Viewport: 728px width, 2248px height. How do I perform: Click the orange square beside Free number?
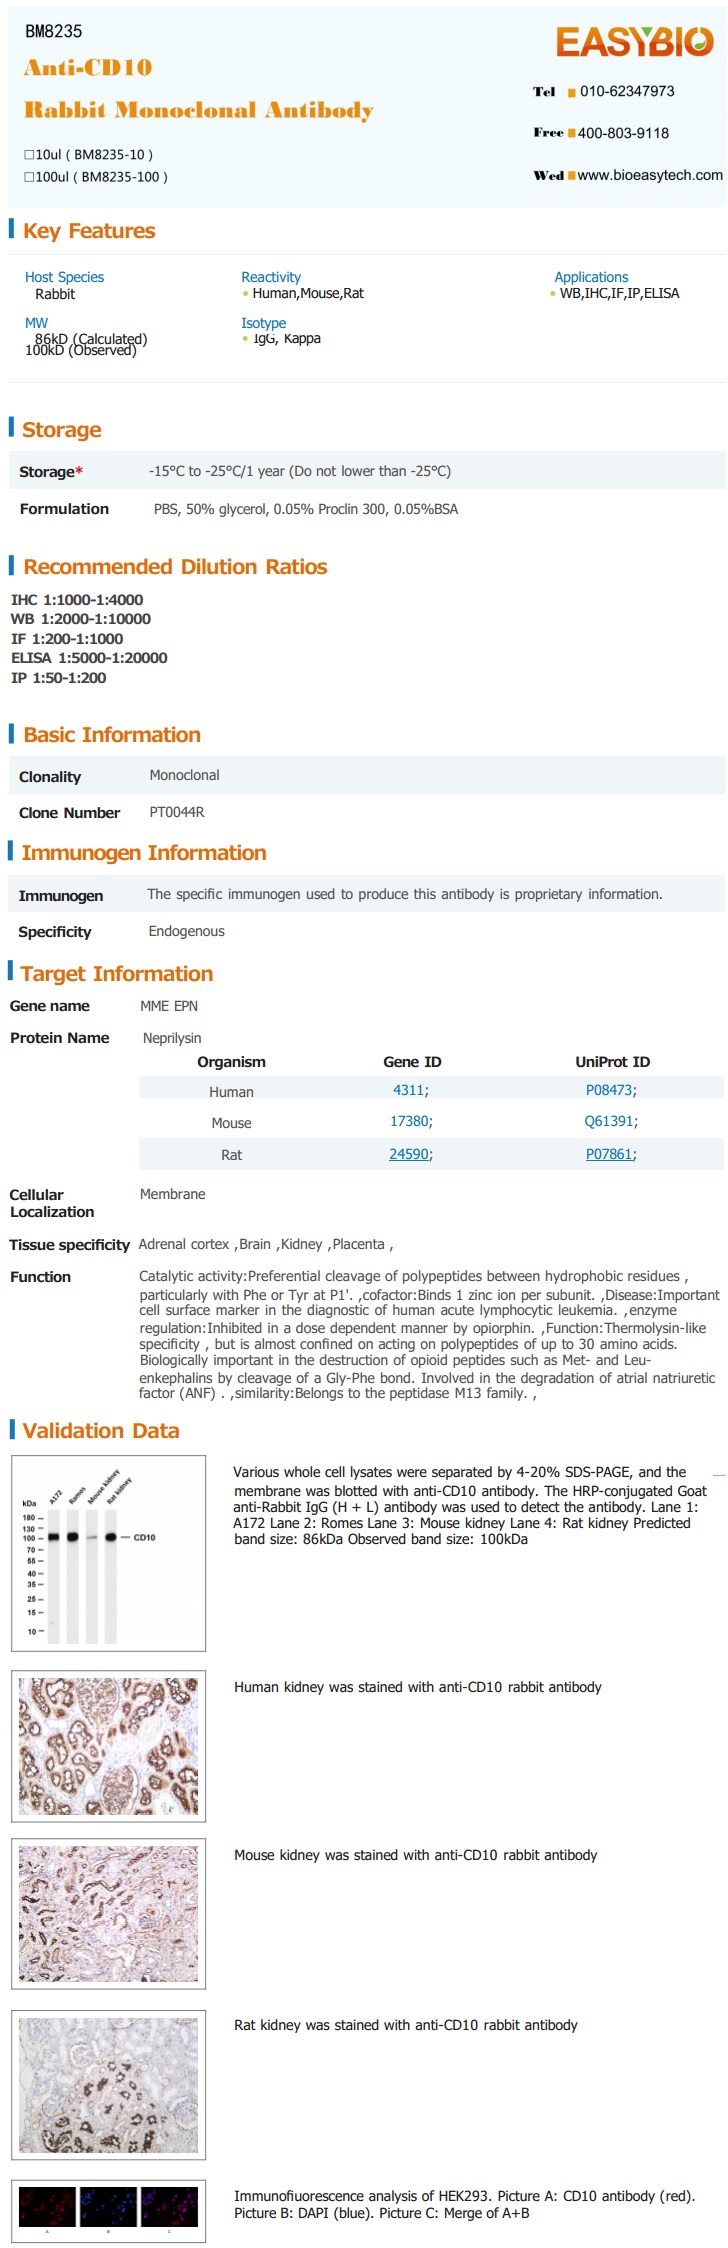click(x=571, y=133)
